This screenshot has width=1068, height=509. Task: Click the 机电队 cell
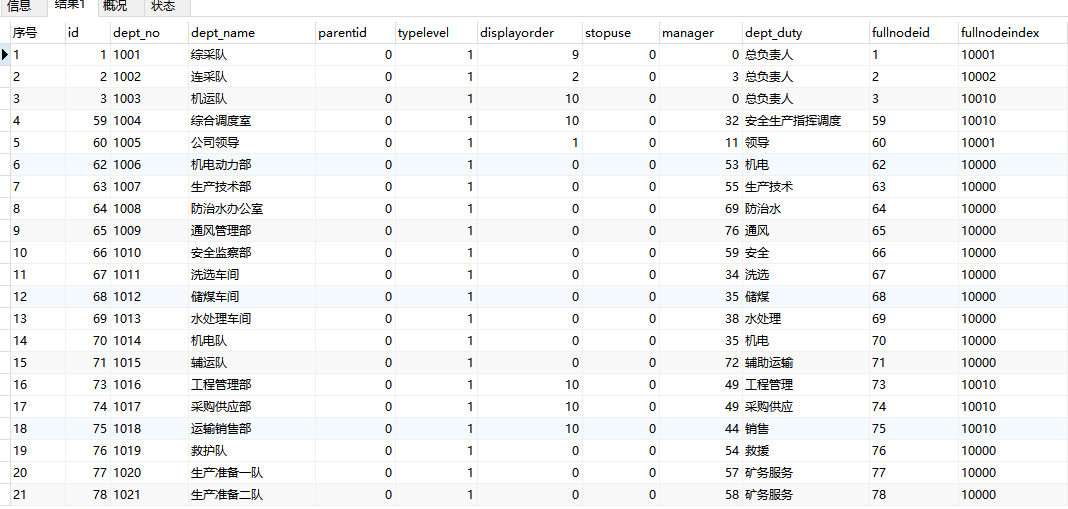coord(252,341)
